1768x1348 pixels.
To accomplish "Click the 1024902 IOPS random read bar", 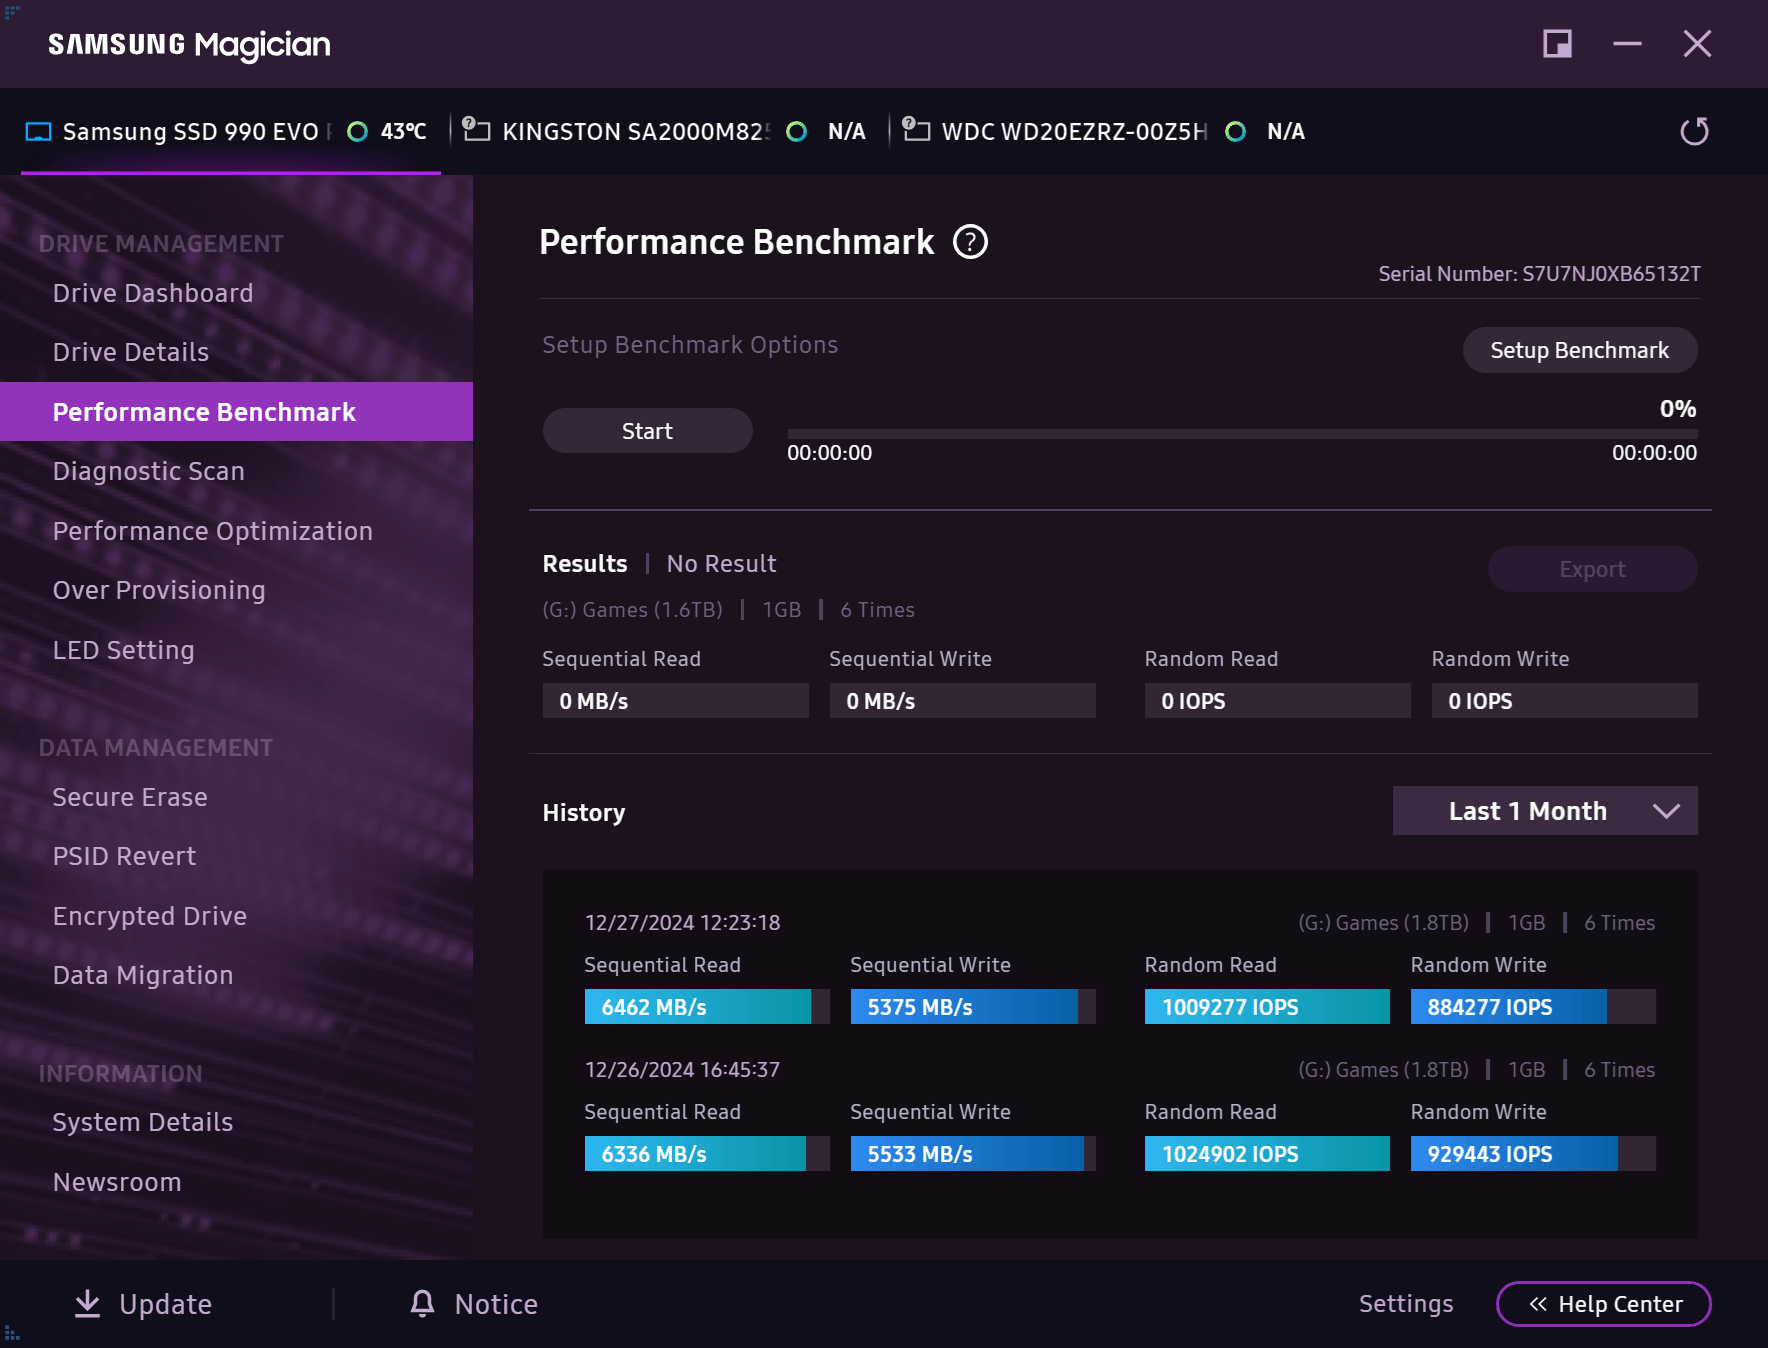I will click(x=1267, y=1153).
